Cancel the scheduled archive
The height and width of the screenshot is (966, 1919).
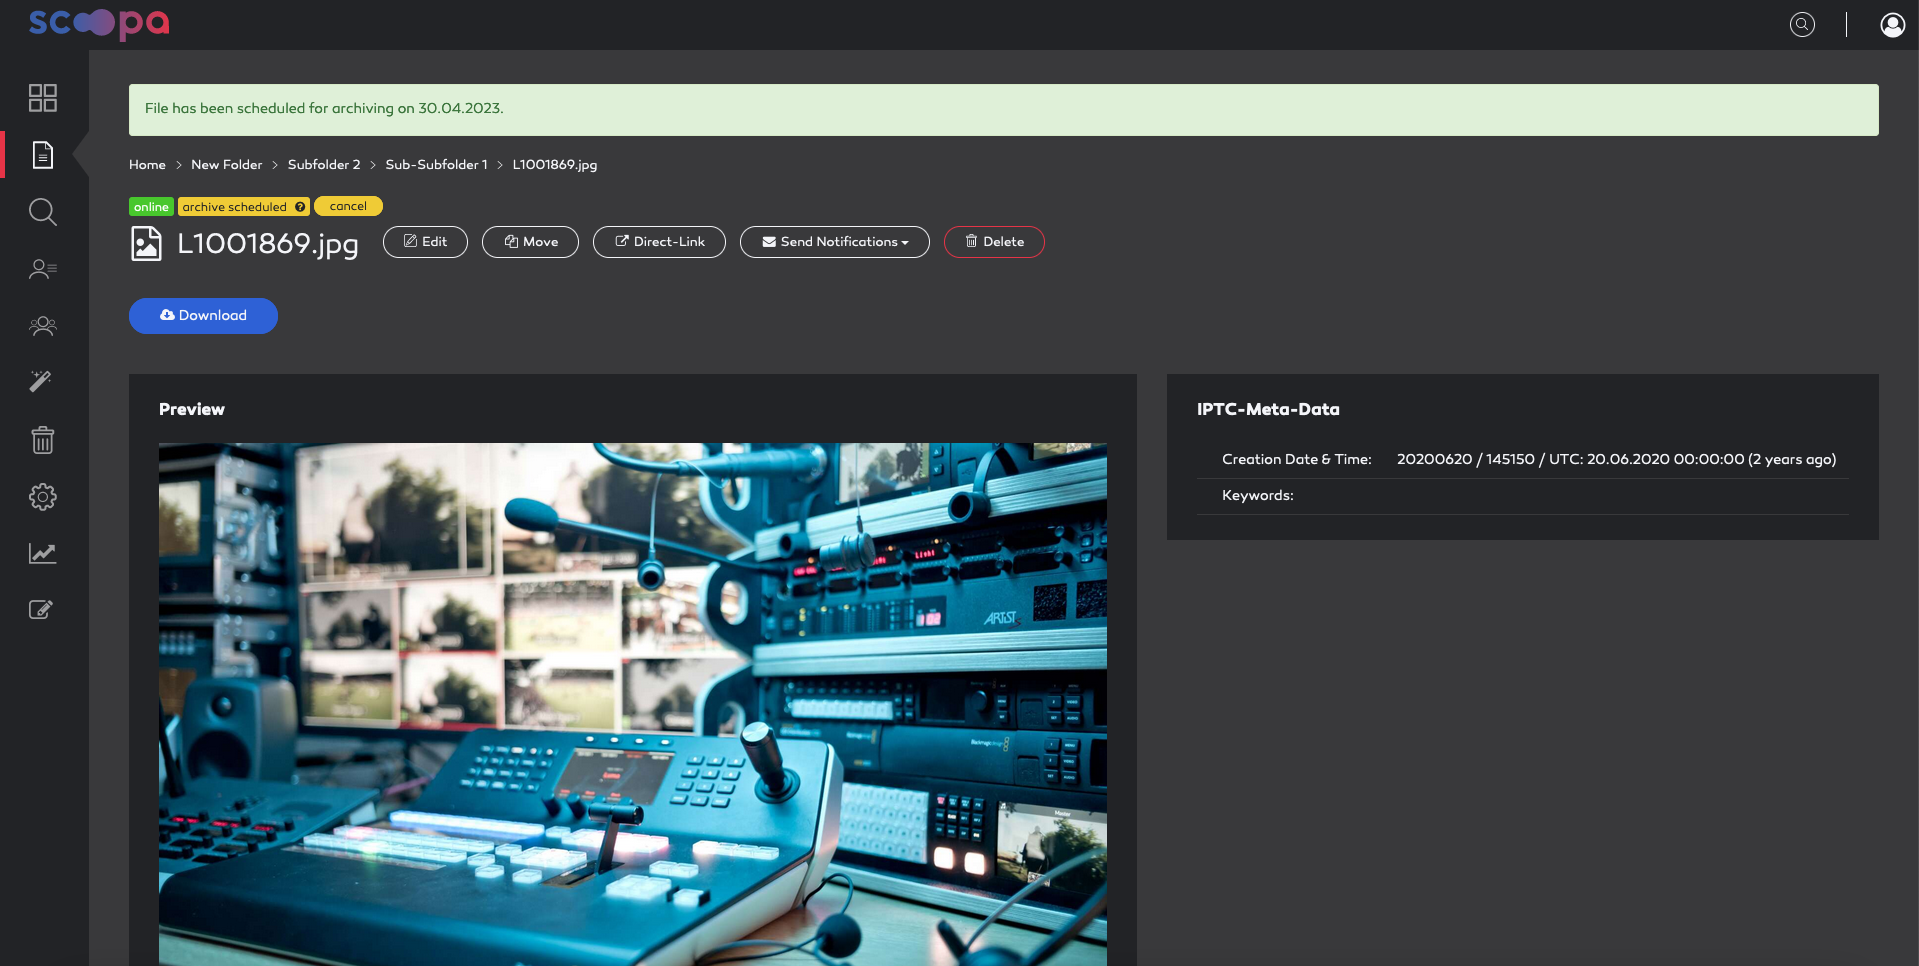click(x=348, y=206)
